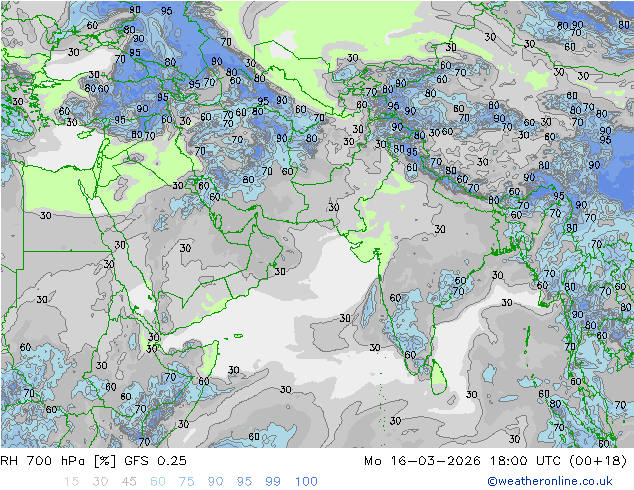This screenshot has height=490, width=634.
Task: Select legend value 45
Action: click(129, 481)
